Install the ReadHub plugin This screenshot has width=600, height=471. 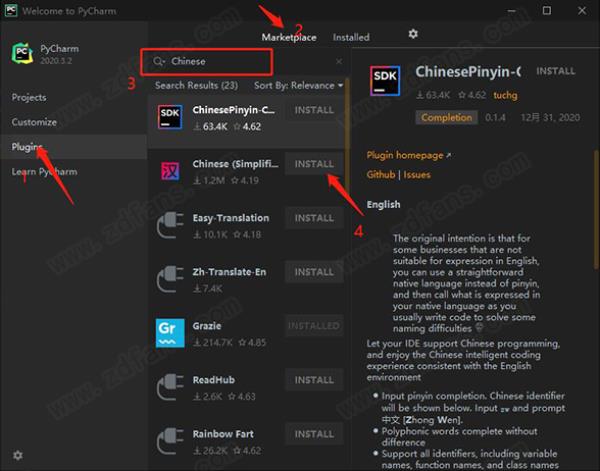pyautogui.click(x=314, y=380)
